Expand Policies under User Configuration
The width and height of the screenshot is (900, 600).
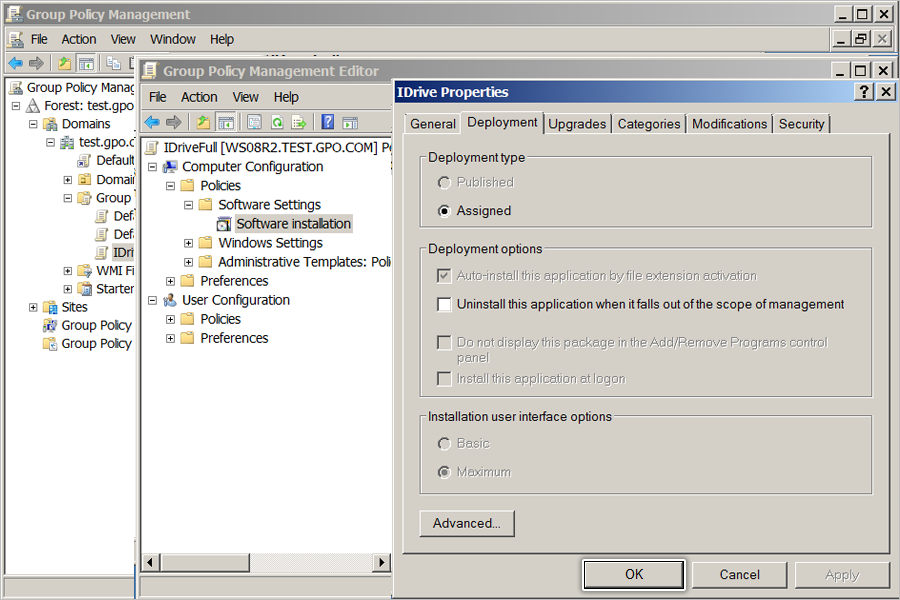(170, 319)
